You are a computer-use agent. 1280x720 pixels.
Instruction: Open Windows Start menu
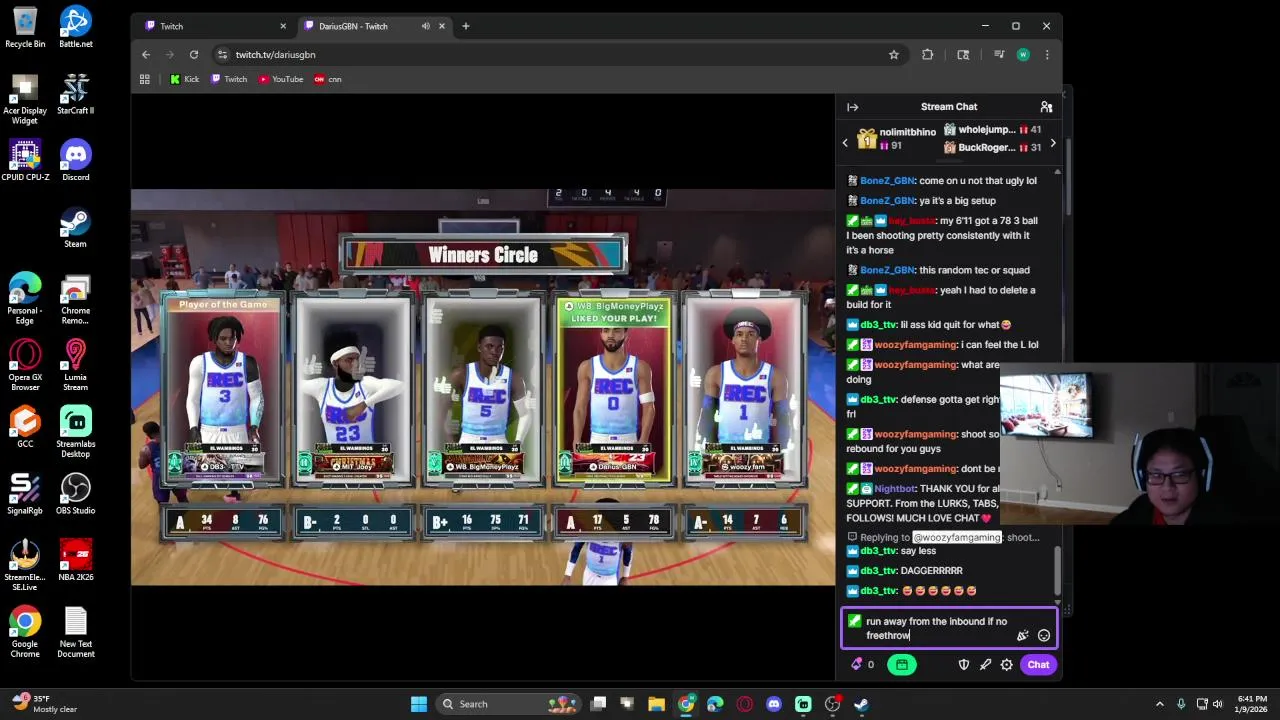click(x=419, y=704)
